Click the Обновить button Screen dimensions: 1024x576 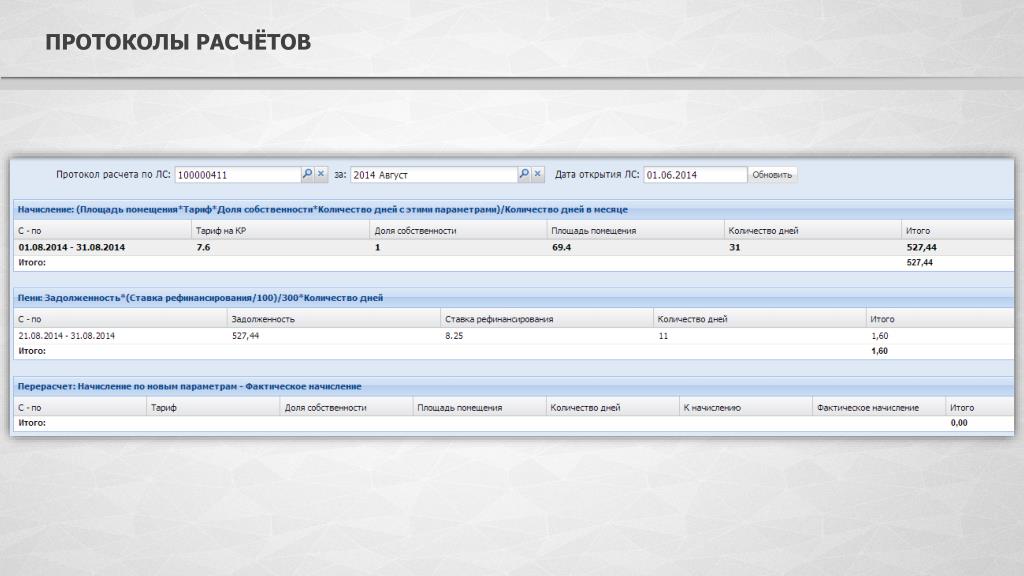tap(772, 175)
